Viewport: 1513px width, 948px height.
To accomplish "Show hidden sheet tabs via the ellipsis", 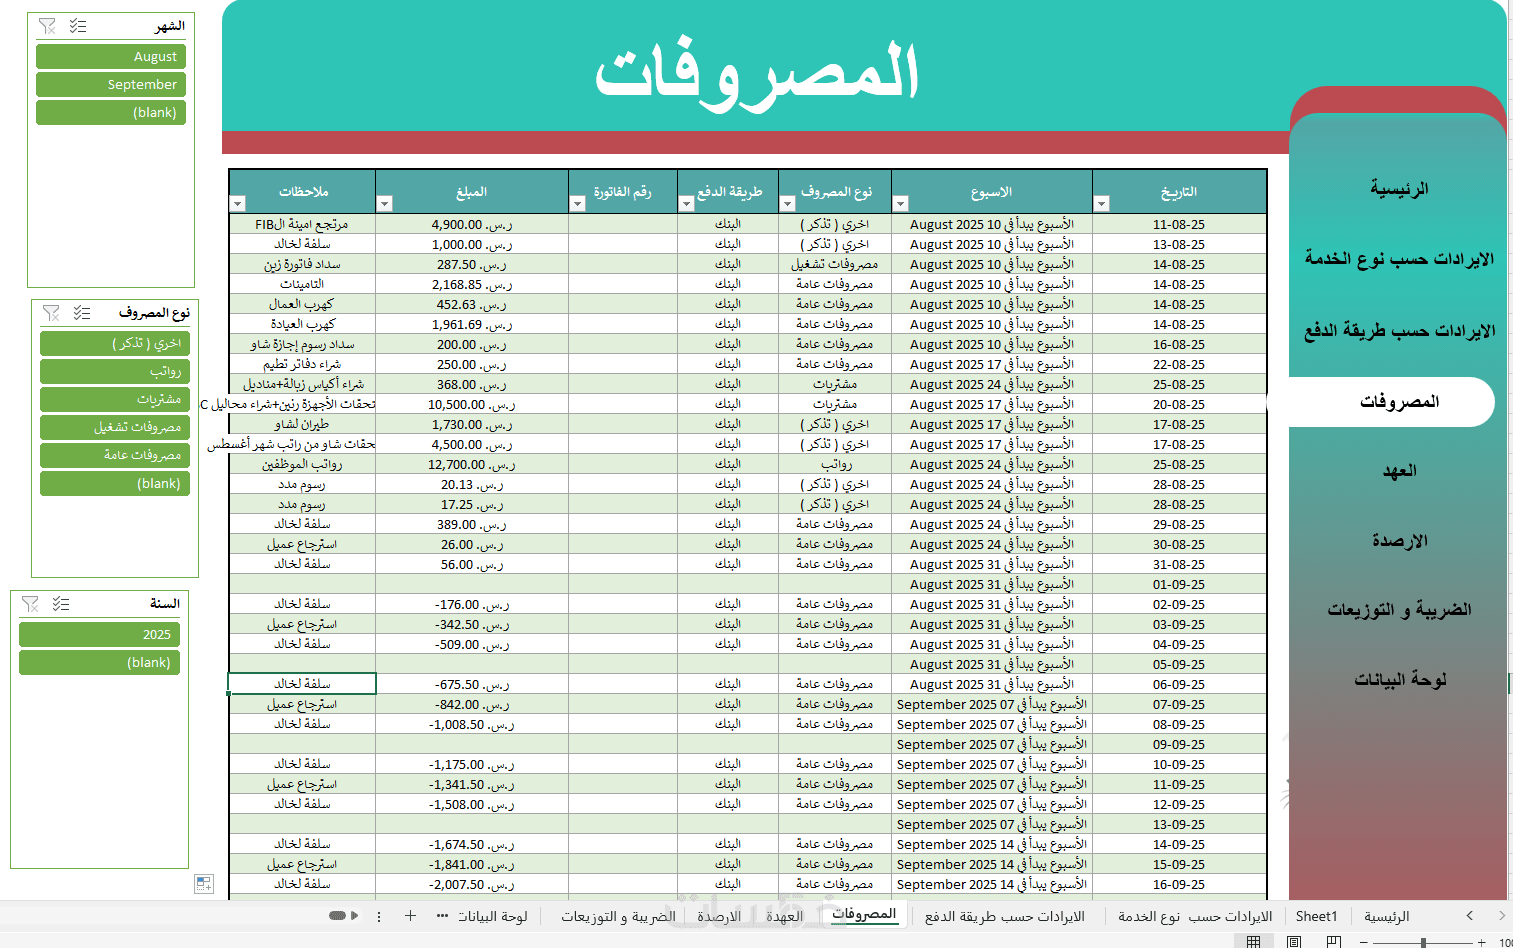I will pos(442,915).
